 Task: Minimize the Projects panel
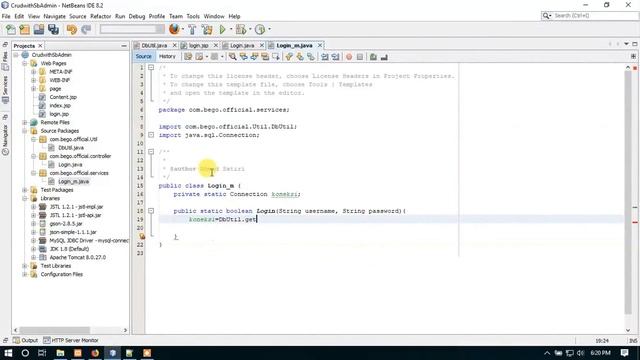click(x=124, y=46)
